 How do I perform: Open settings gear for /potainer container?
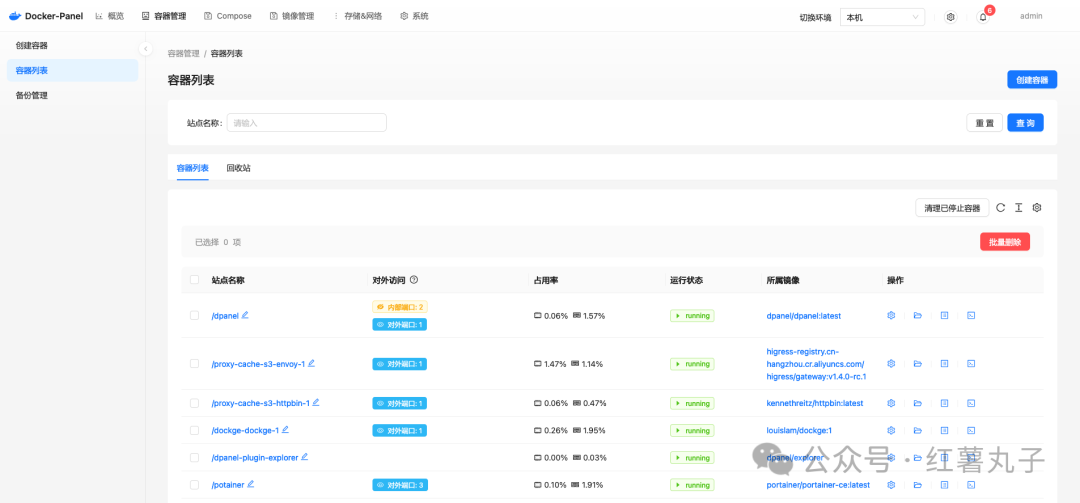pyautogui.click(x=891, y=485)
